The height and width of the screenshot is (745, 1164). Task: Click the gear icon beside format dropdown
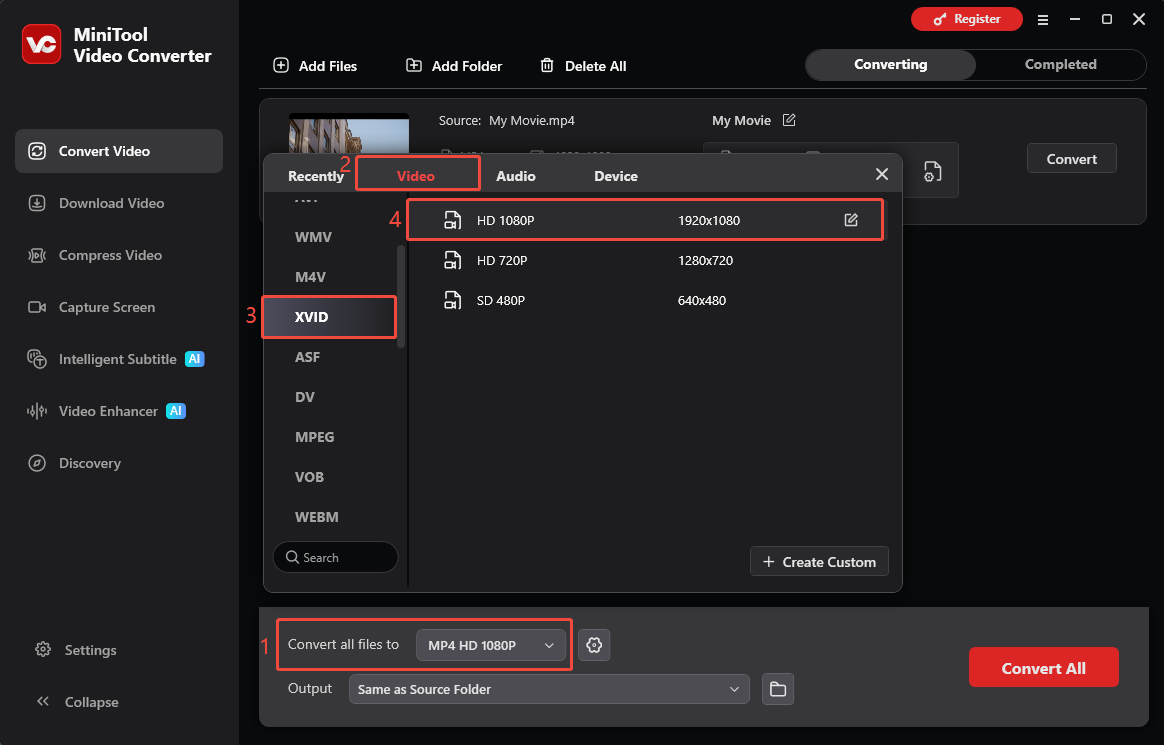pyautogui.click(x=594, y=645)
